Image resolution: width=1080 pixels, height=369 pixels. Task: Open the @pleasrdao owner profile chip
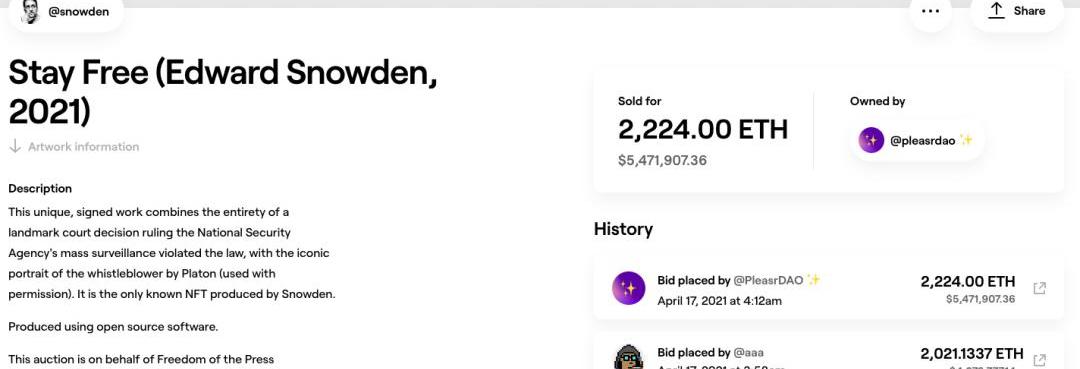[x=916, y=140]
